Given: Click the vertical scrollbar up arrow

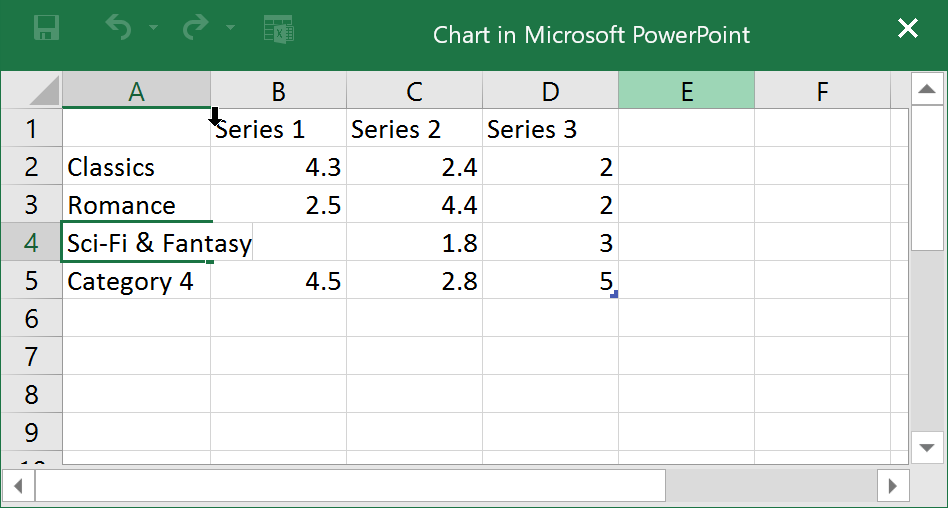Looking at the screenshot, I should tap(927, 89).
